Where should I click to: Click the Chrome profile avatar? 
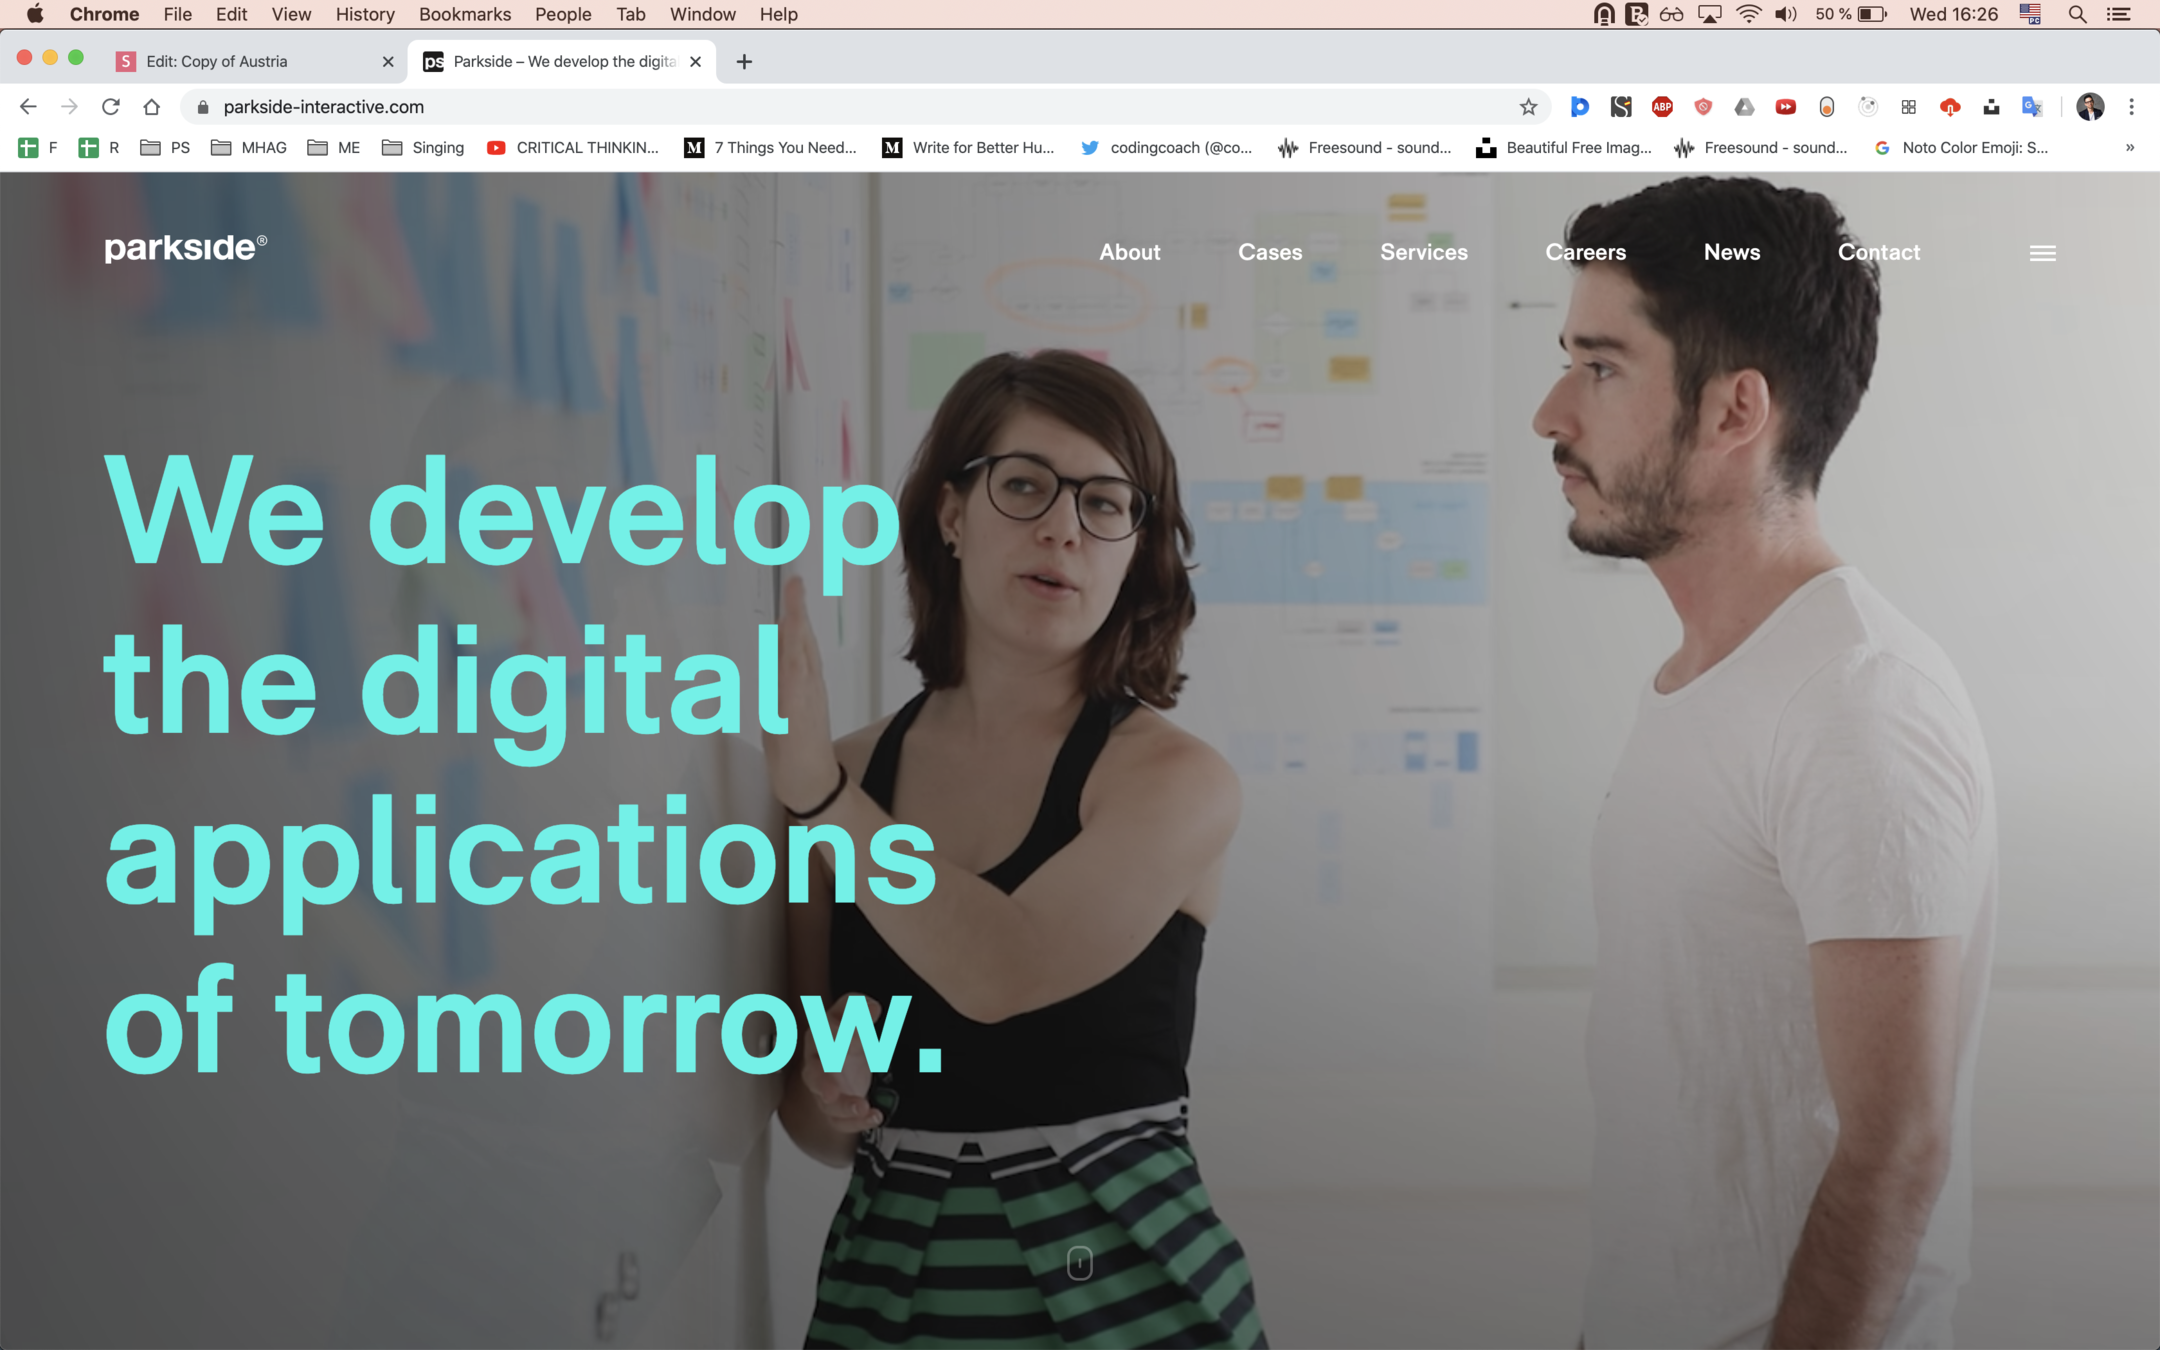(2089, 107)
